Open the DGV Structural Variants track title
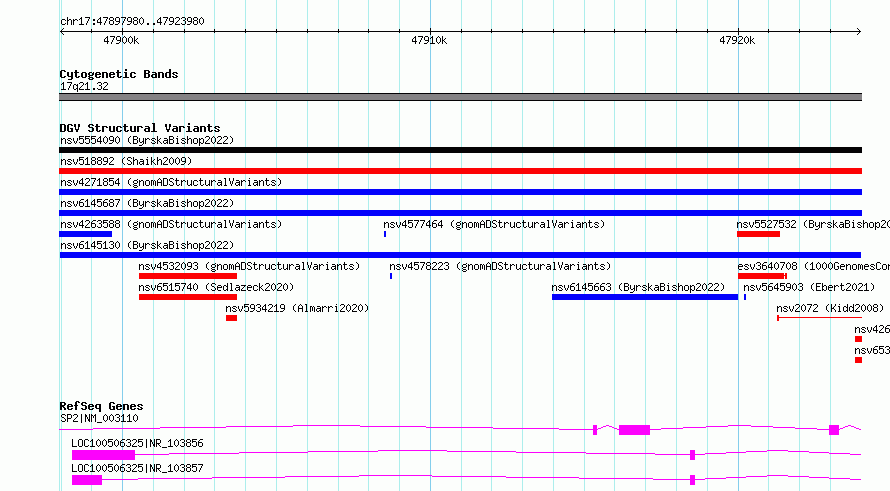 tap(140, 128)
